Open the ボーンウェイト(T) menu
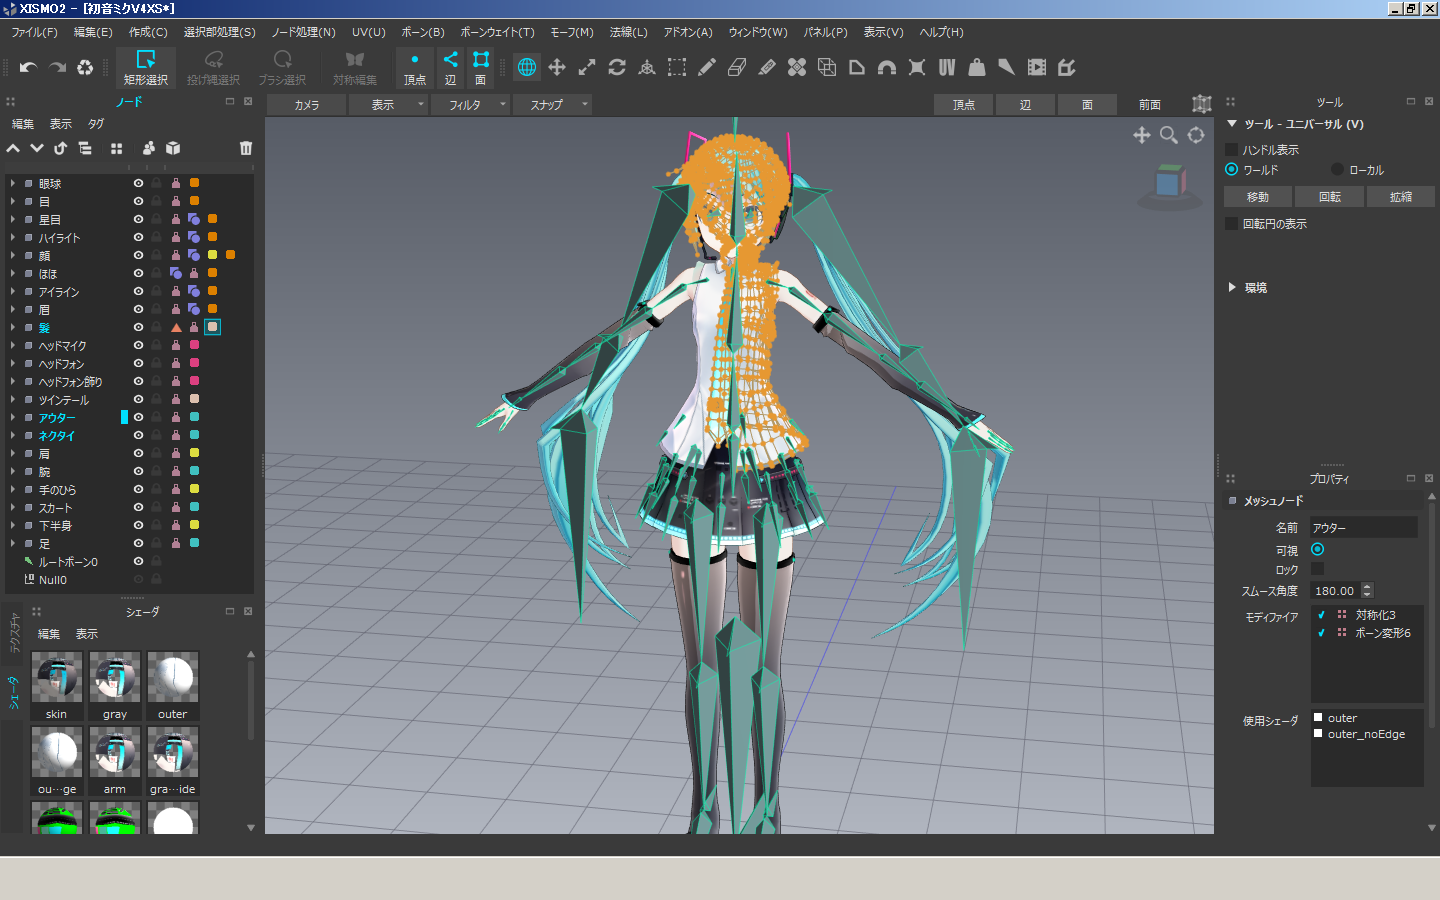 click(497, 32)
